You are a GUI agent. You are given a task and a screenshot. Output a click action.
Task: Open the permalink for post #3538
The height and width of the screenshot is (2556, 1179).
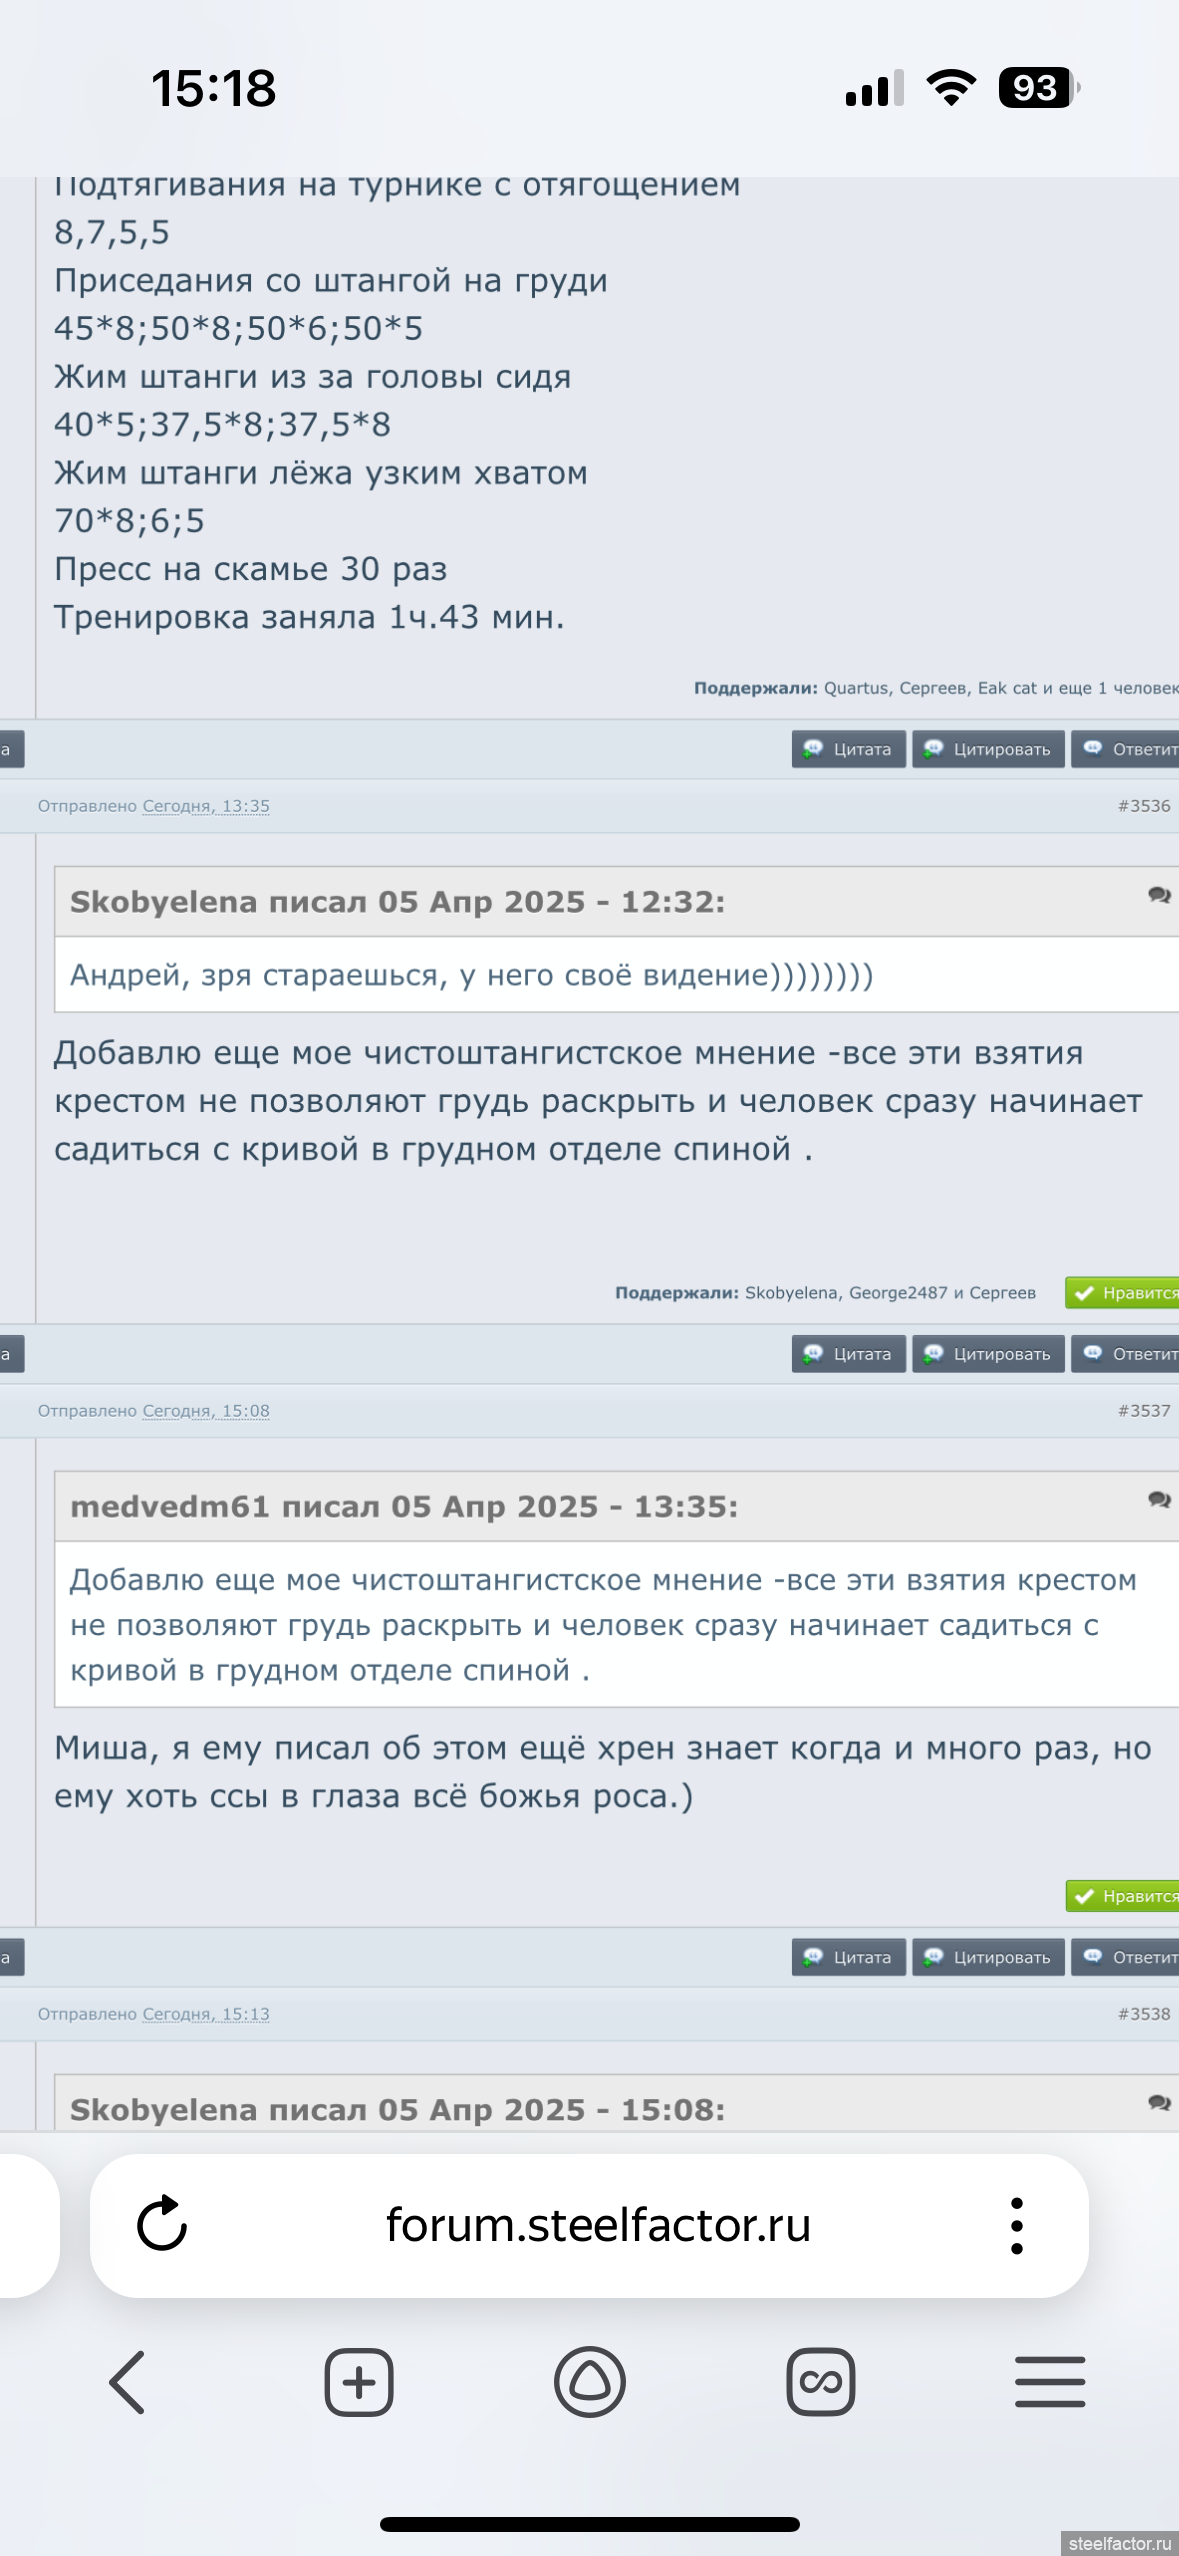coord(1143,2014)
